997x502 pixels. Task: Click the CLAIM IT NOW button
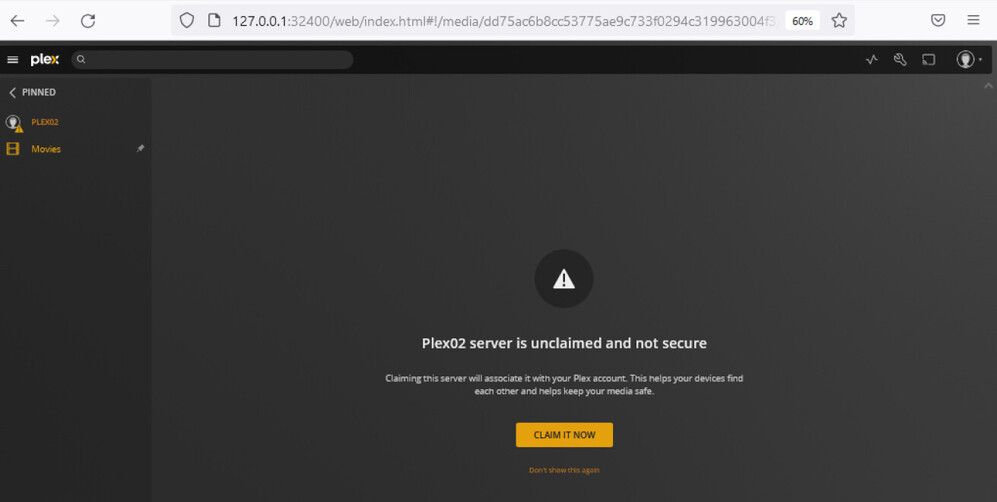click(x=564, y=435)
